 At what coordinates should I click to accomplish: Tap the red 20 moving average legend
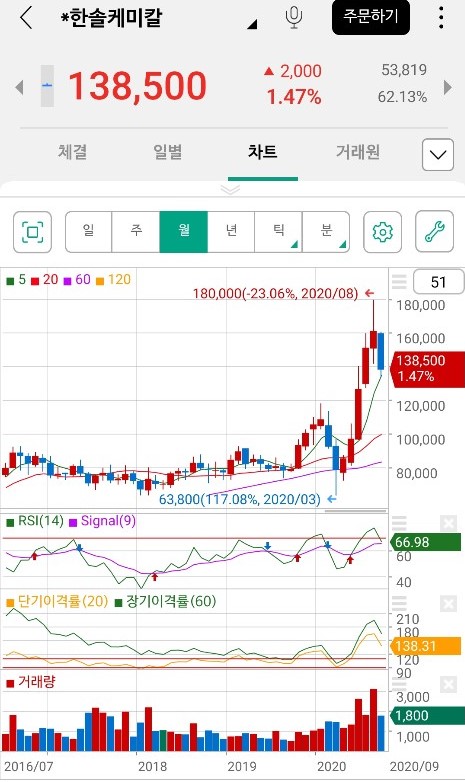pos(45,280)
